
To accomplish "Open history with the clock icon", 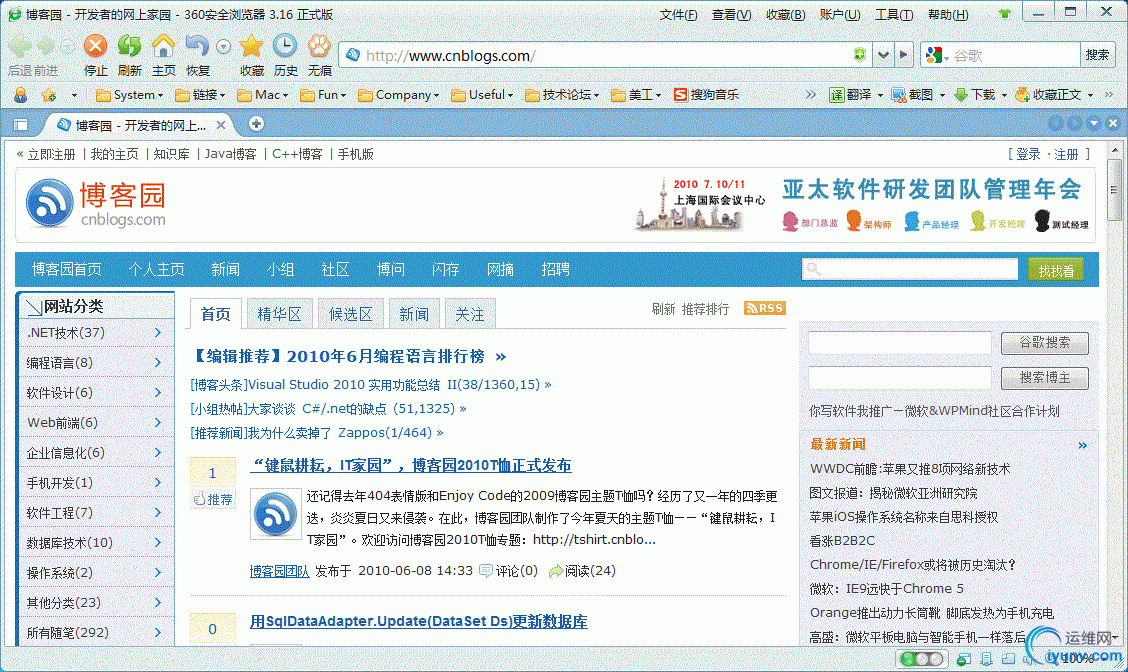I will (x=285, y=46).
